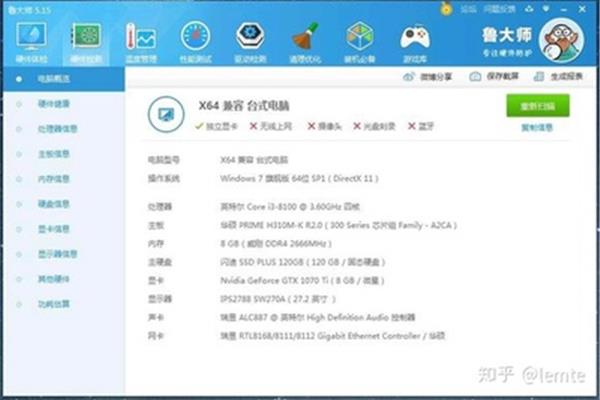This screenshot has height=400, width=600.
Task: Select the 硬件检测 hardware detection module
Action: [86, 42]
